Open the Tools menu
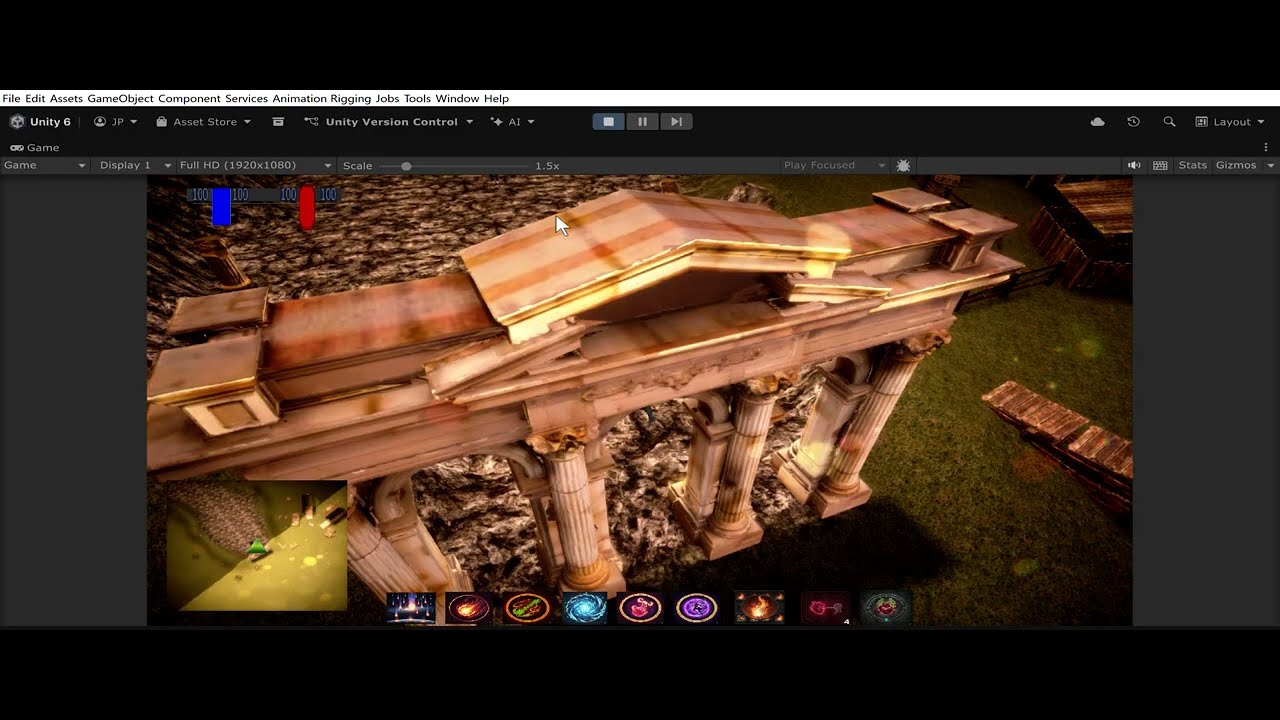Image resolution: width=1280 pixels, height=720 pixels. (417, 99)
